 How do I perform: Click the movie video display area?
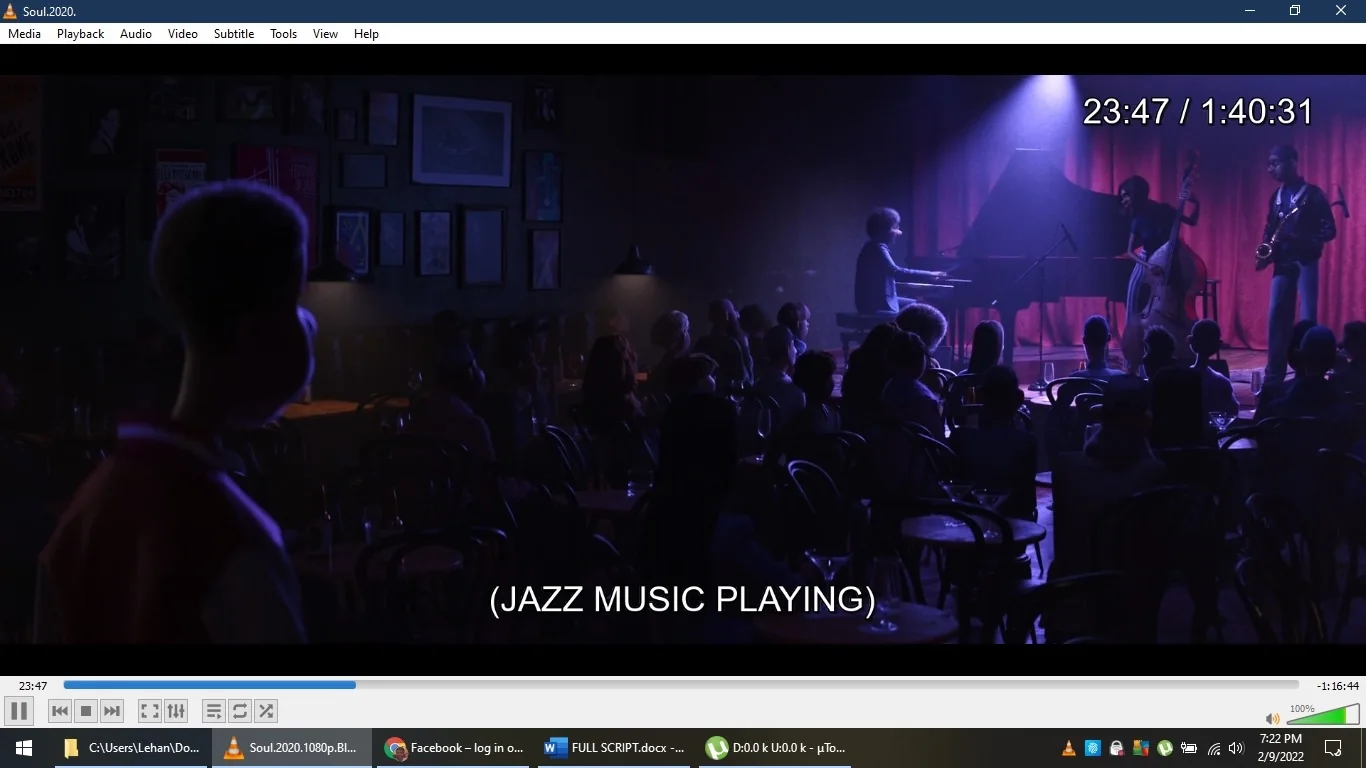coord(683,359)
